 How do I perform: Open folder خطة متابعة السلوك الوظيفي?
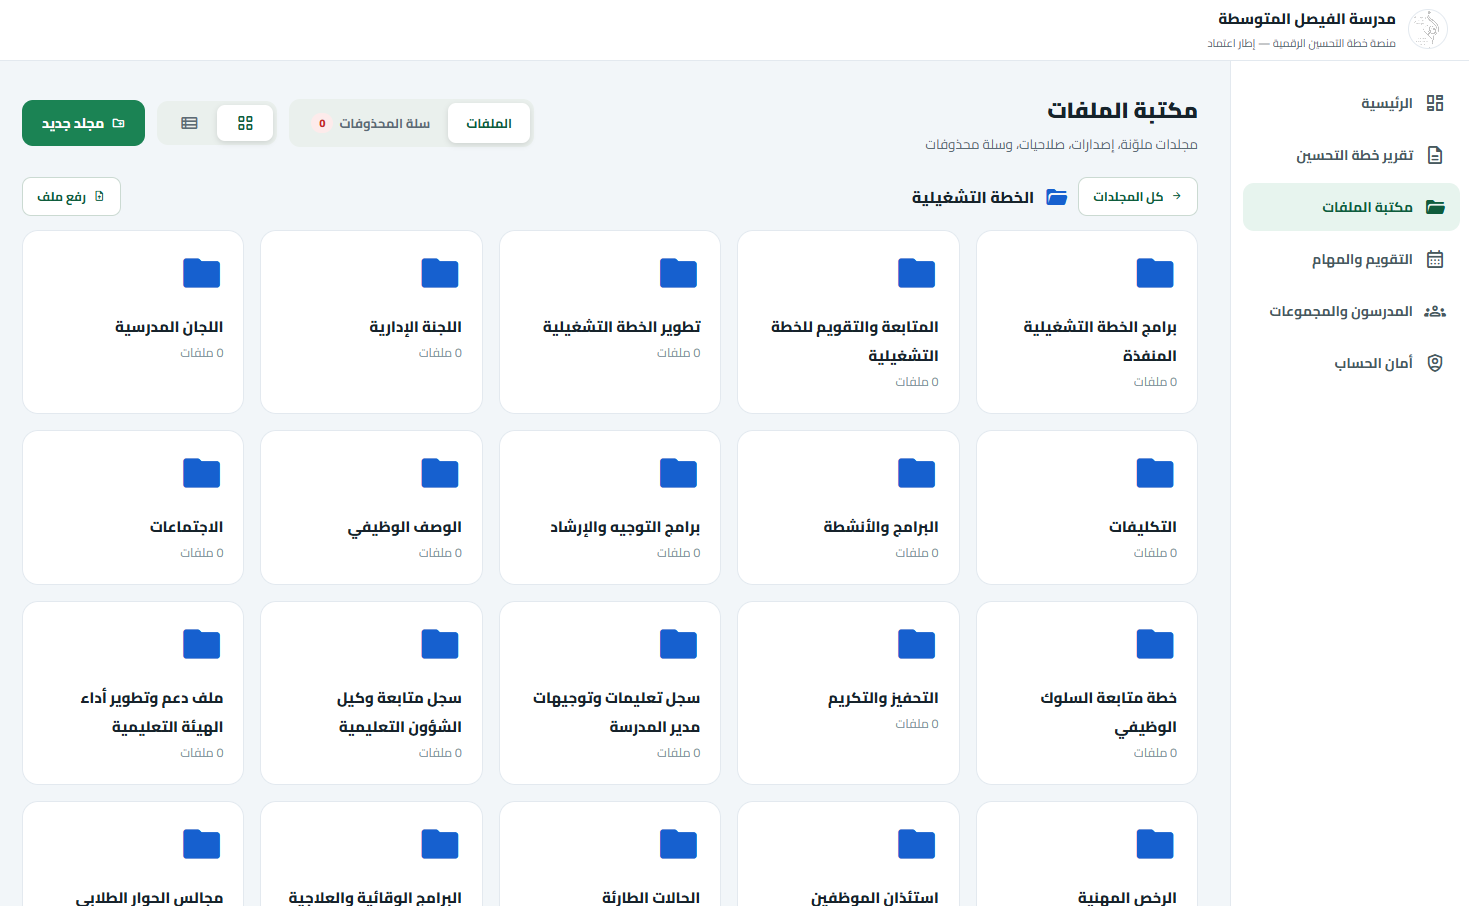point(1087,693)
